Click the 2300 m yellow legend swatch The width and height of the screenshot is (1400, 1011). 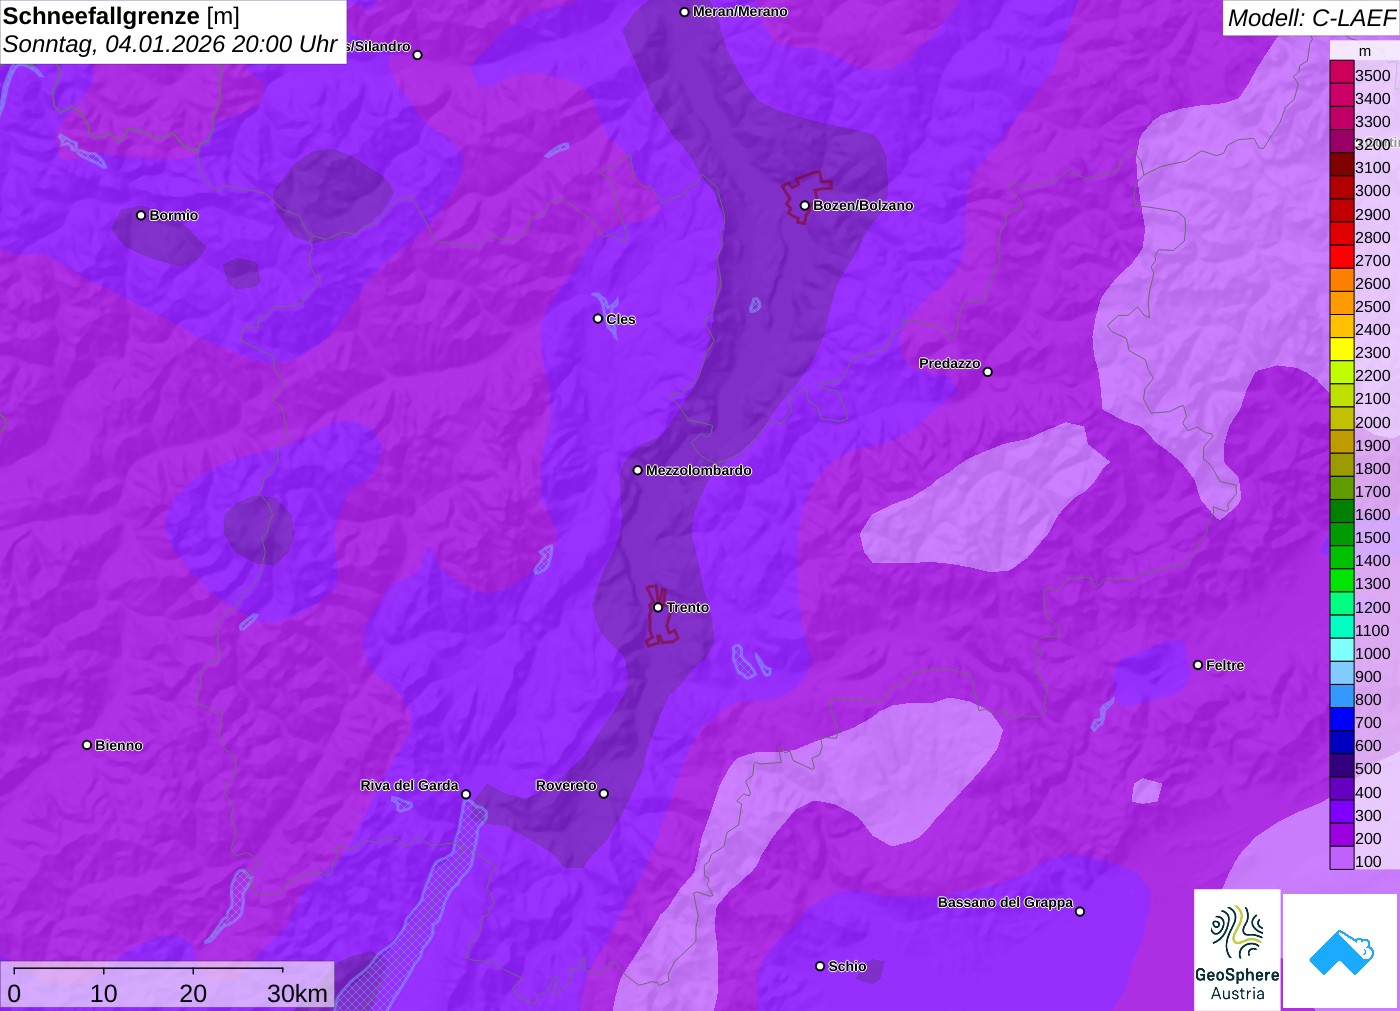(1341, 349)
